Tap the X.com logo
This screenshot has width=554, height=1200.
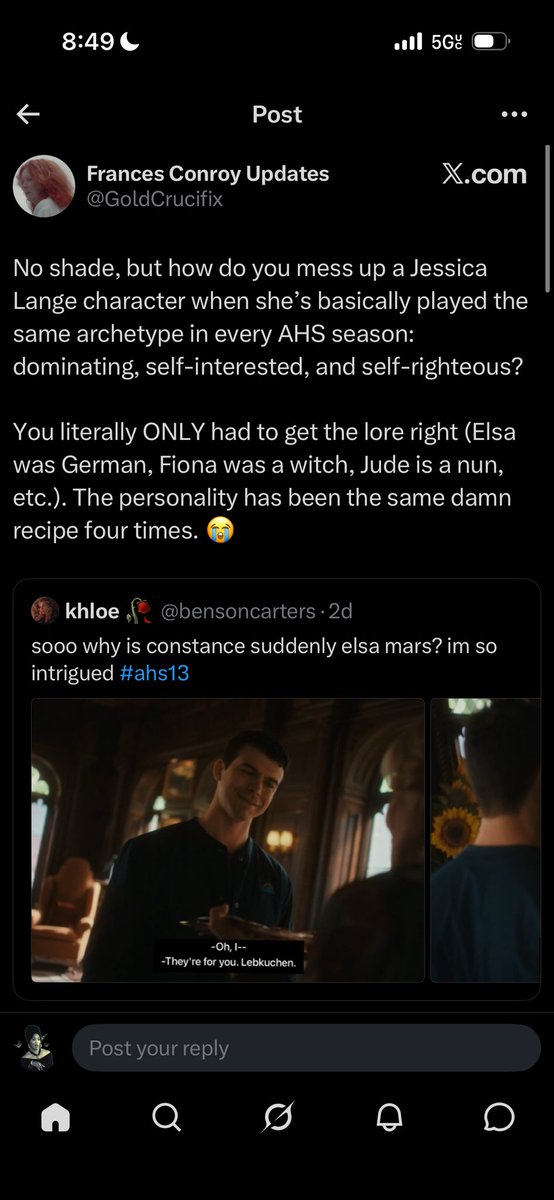(x=483, y=174)
